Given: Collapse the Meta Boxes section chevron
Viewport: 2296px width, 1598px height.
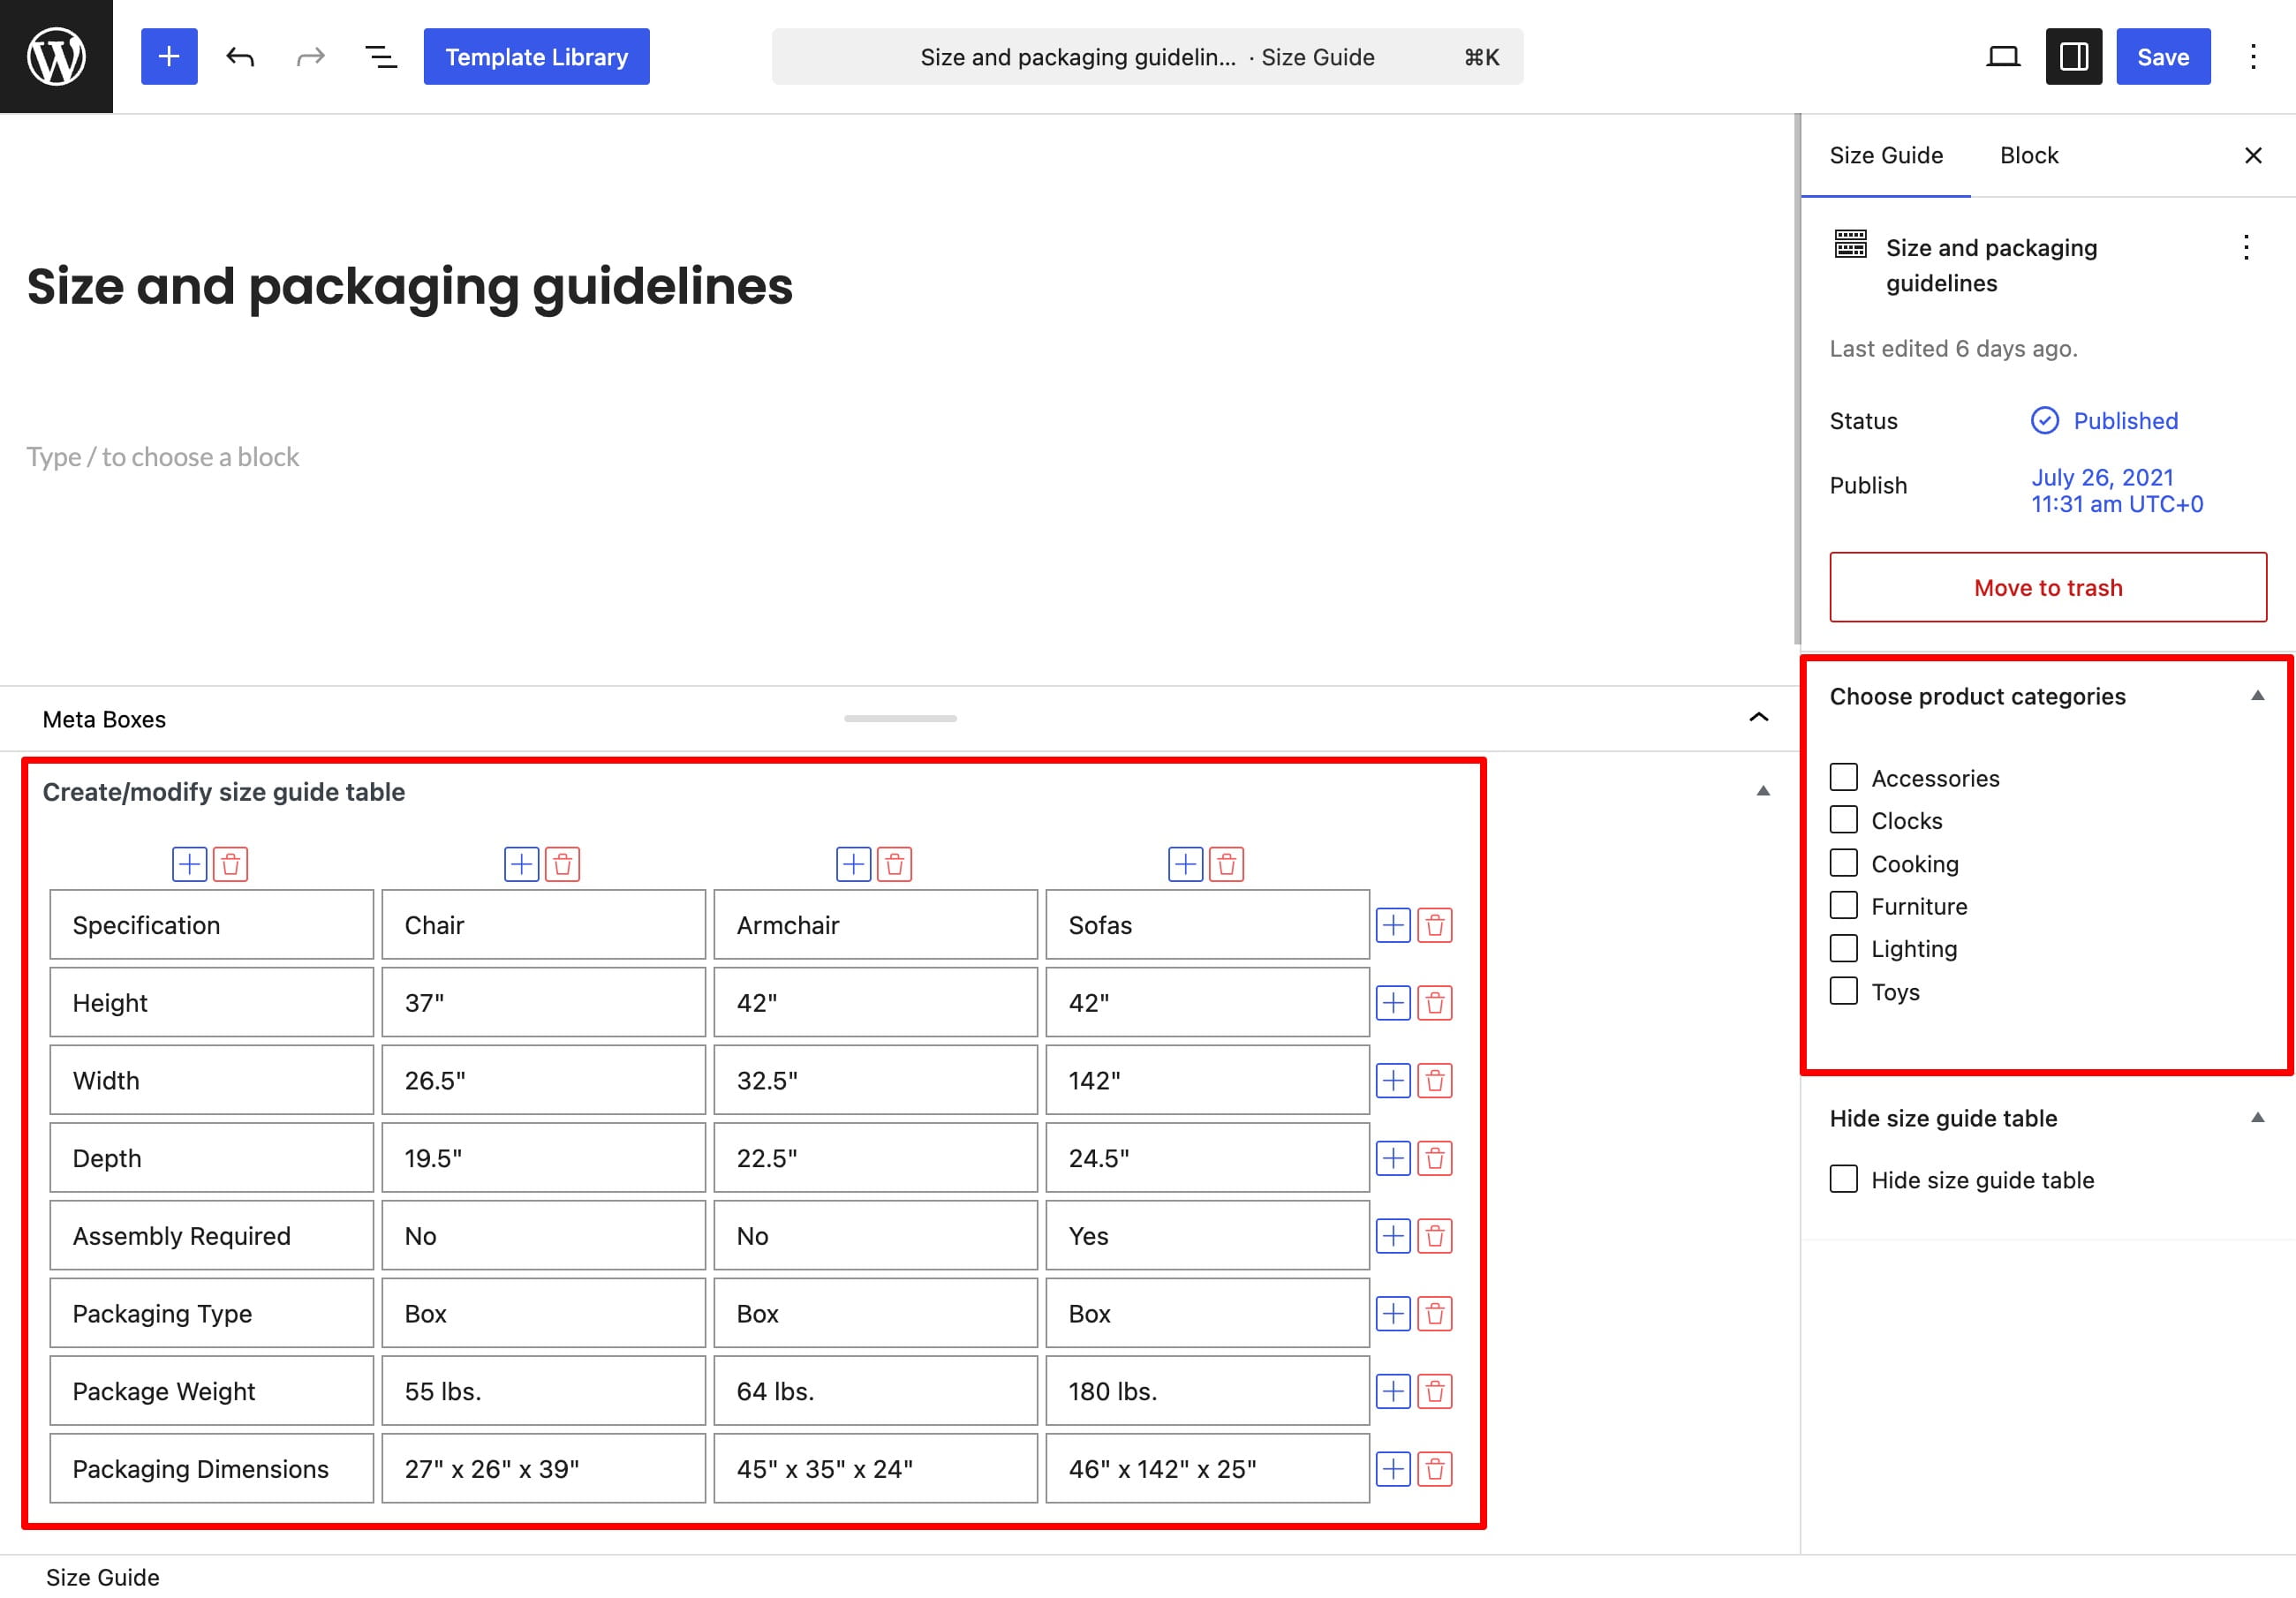Looking at the screenshot, I should click(x=1759, y=718).
